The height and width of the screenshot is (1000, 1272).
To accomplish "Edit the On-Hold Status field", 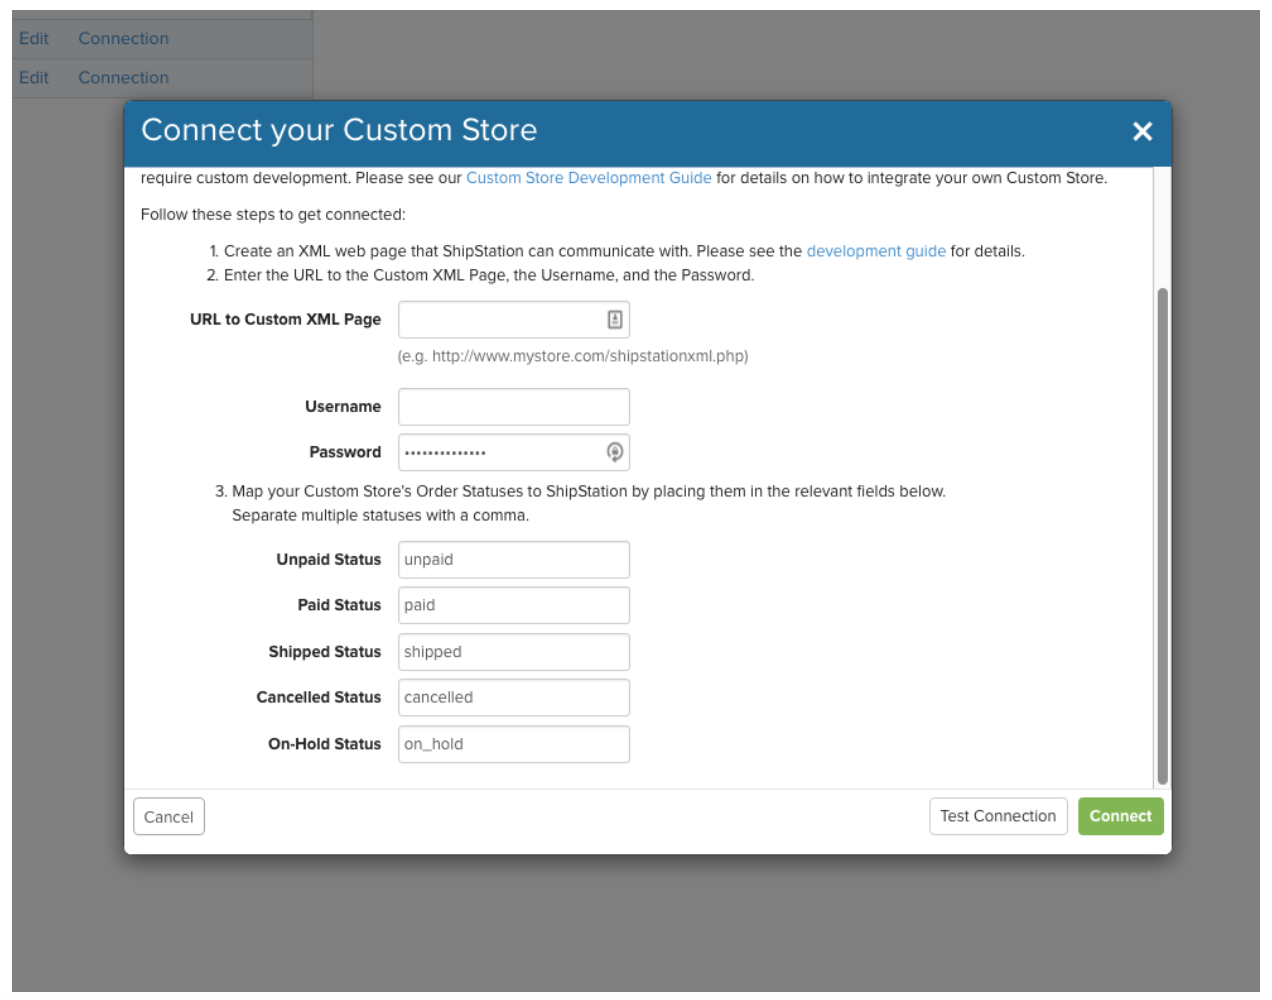I will pyautogui.click(x=514, y=744).
